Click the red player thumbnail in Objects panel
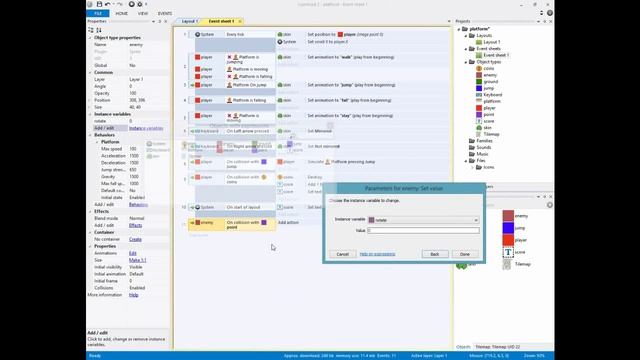640x360 pixels. (x=508, y=240)
